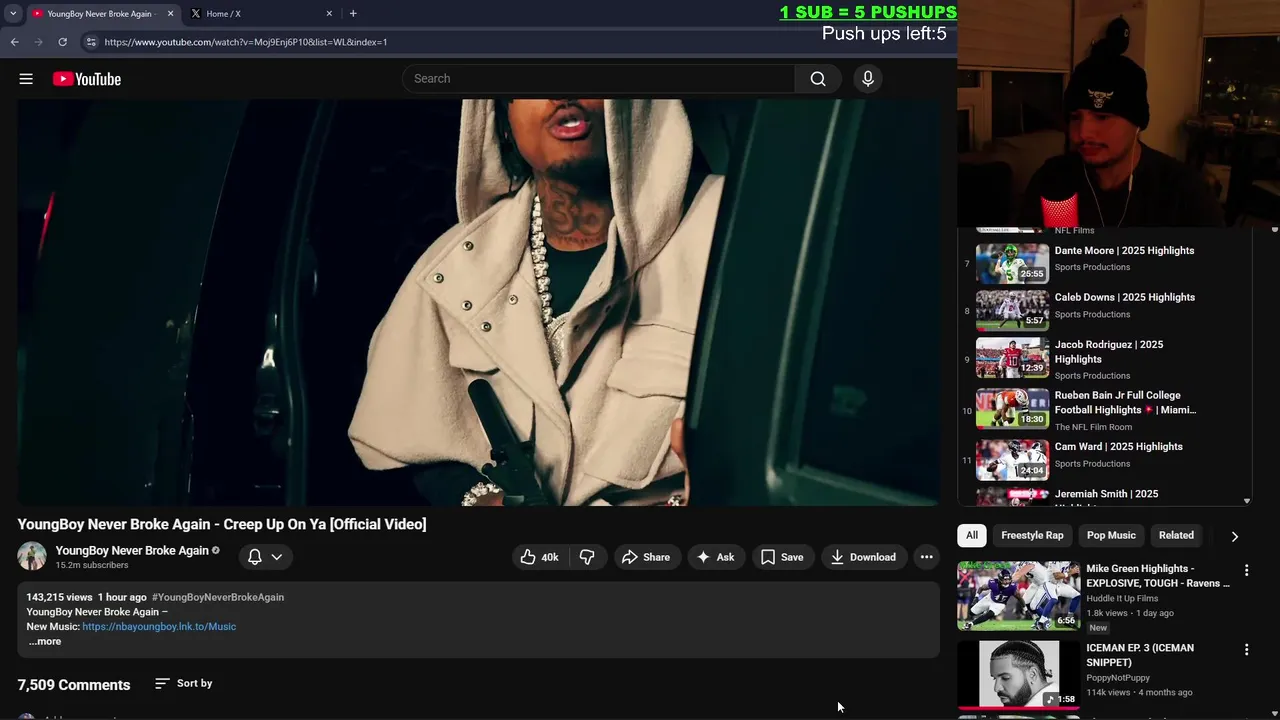Dislike the video with thumbs down
1280x720 pixels.
pos(587,557)
